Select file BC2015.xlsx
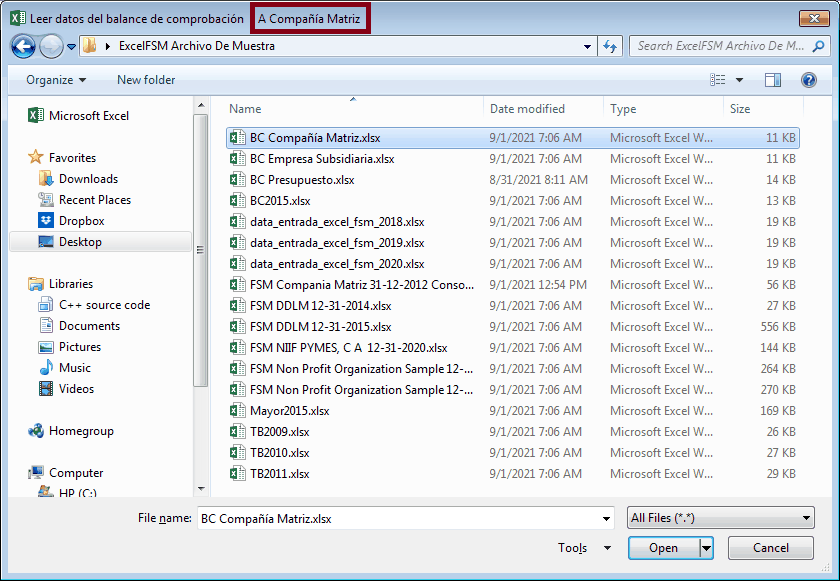The image size is (840, 581). pos(513,201)
